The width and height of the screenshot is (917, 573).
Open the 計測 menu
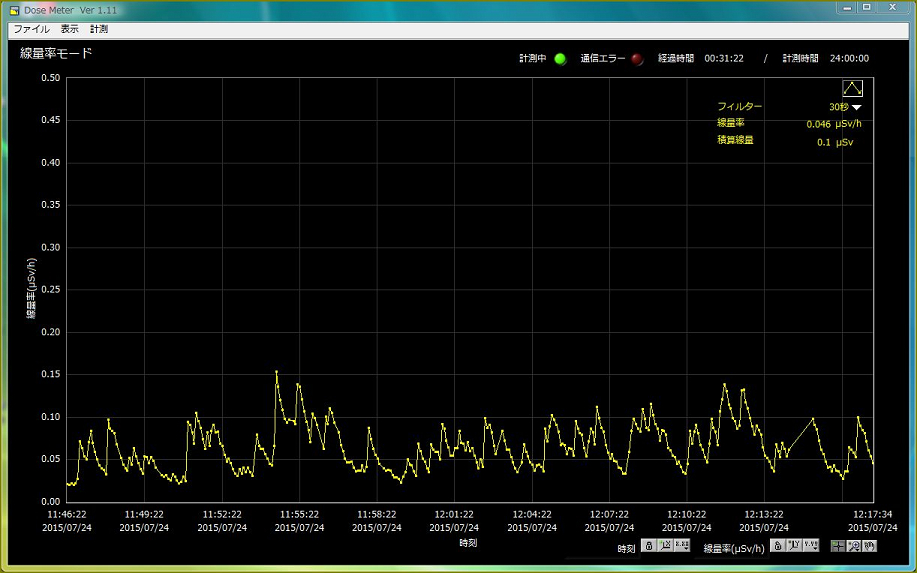pyautogui.click(x=98, y=29)
